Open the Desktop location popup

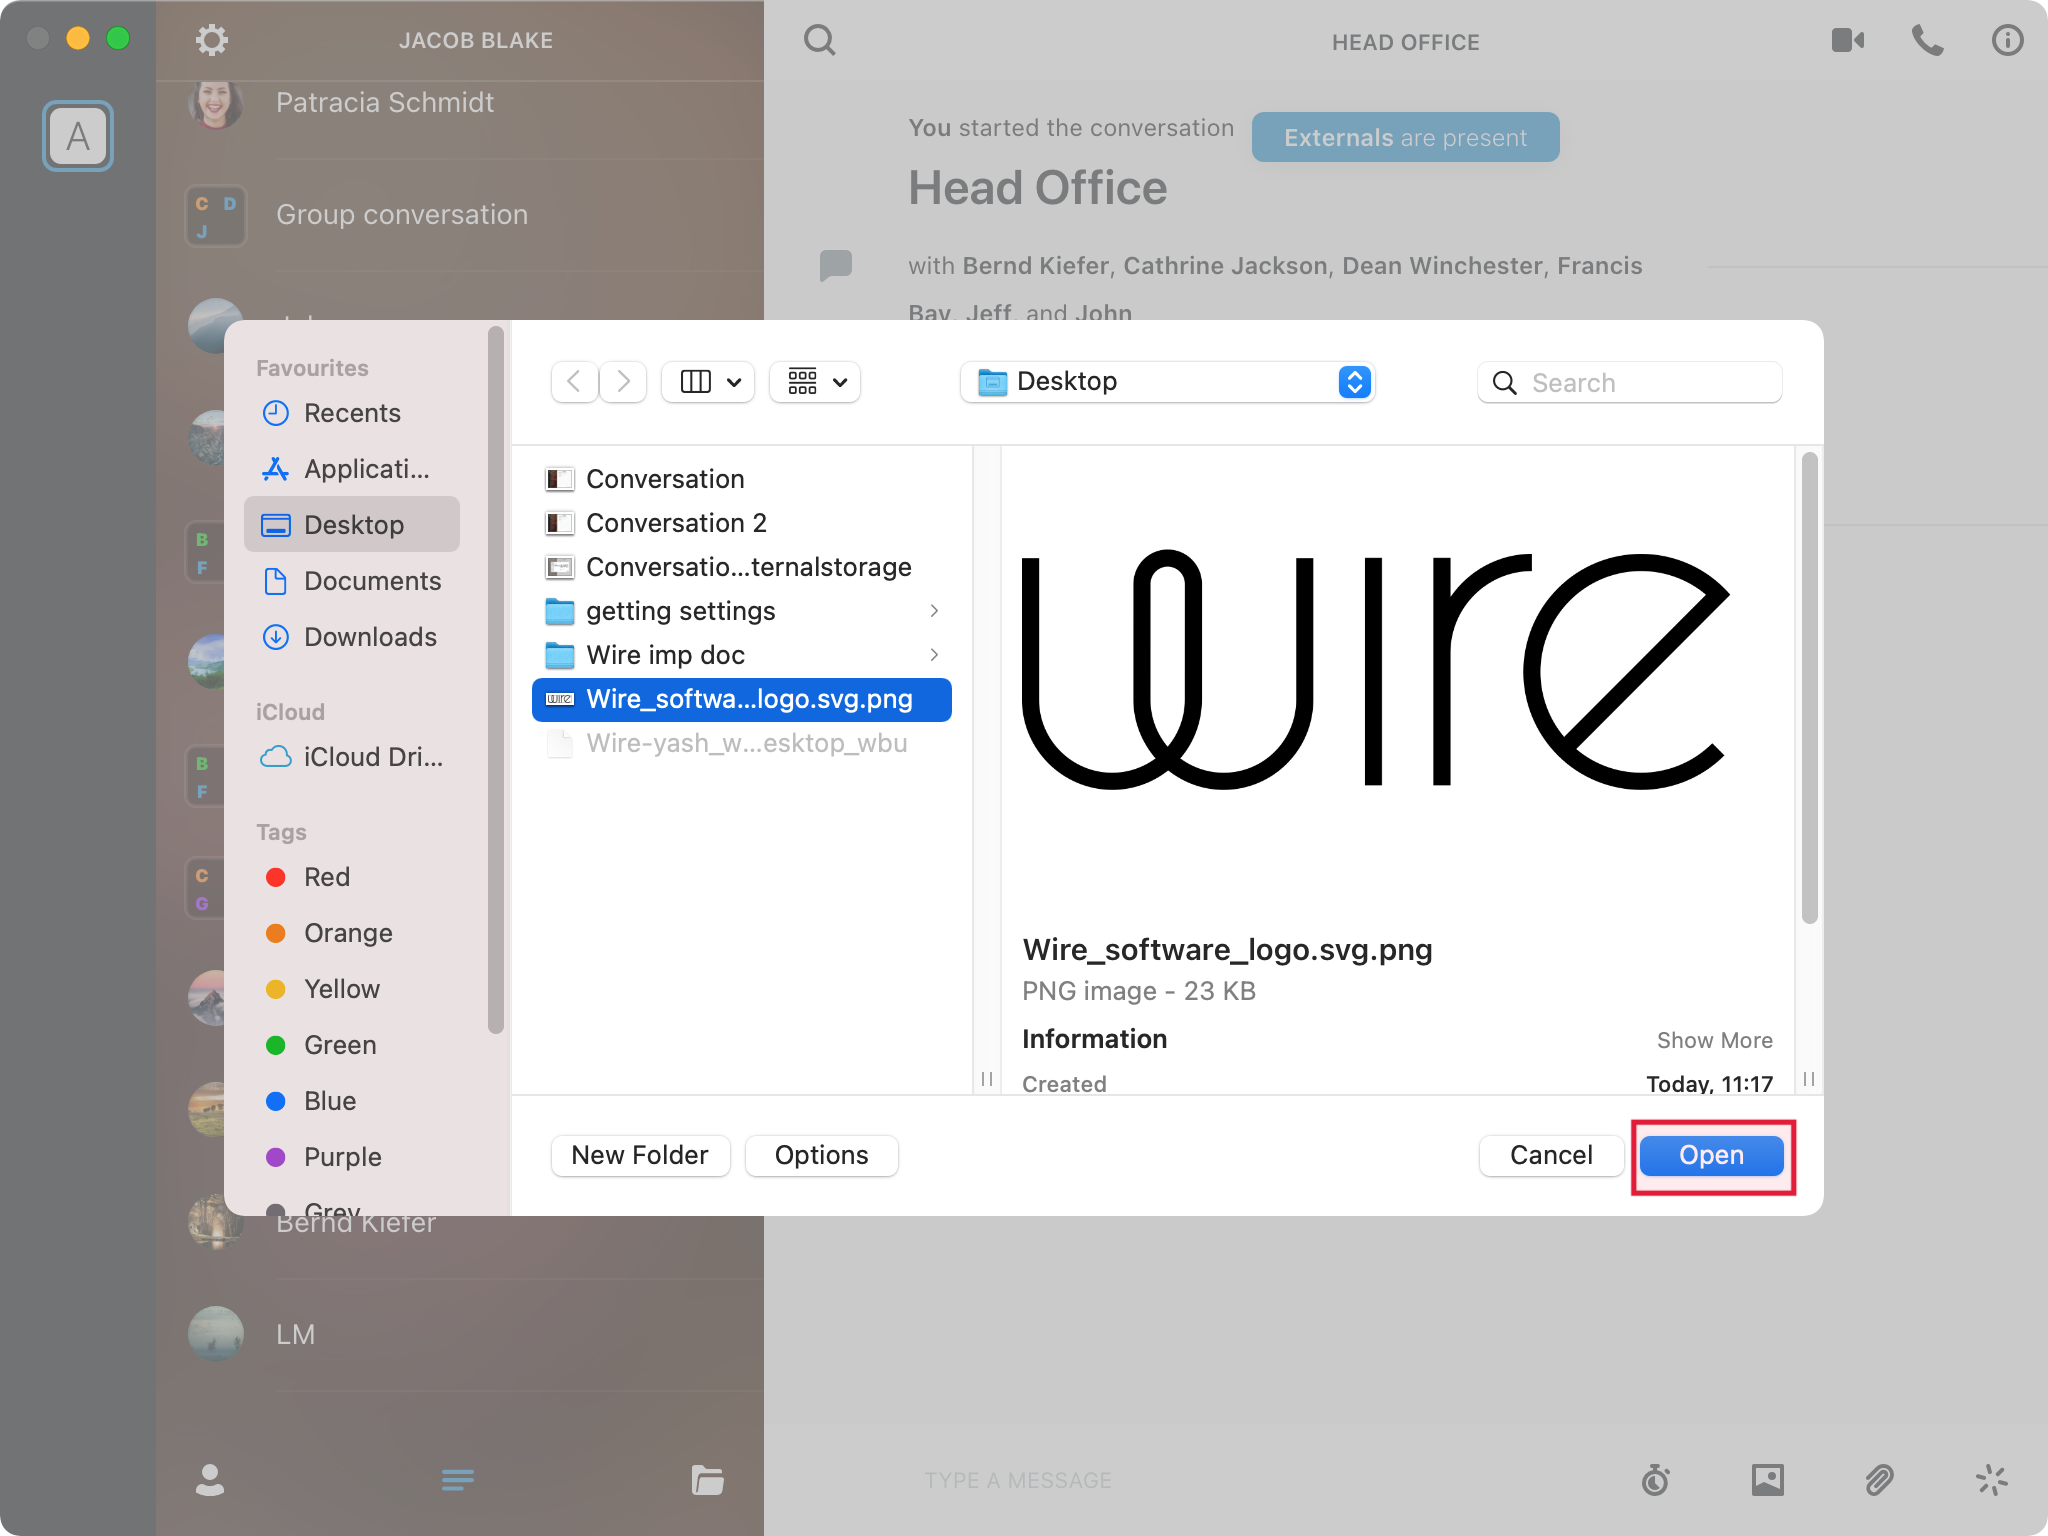pyautogui.click(x=1167, y=382)
